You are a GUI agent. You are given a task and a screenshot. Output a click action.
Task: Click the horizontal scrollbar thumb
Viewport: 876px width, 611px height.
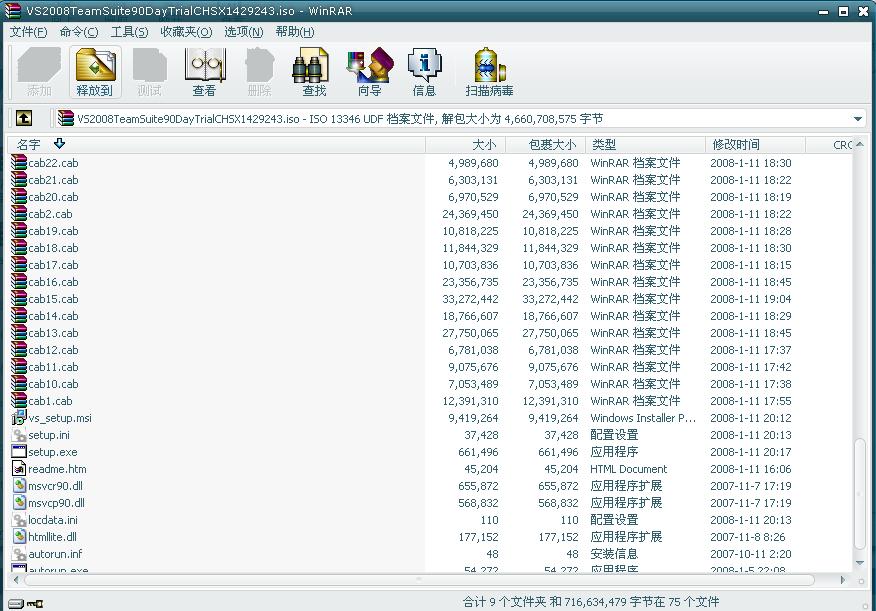419,580
